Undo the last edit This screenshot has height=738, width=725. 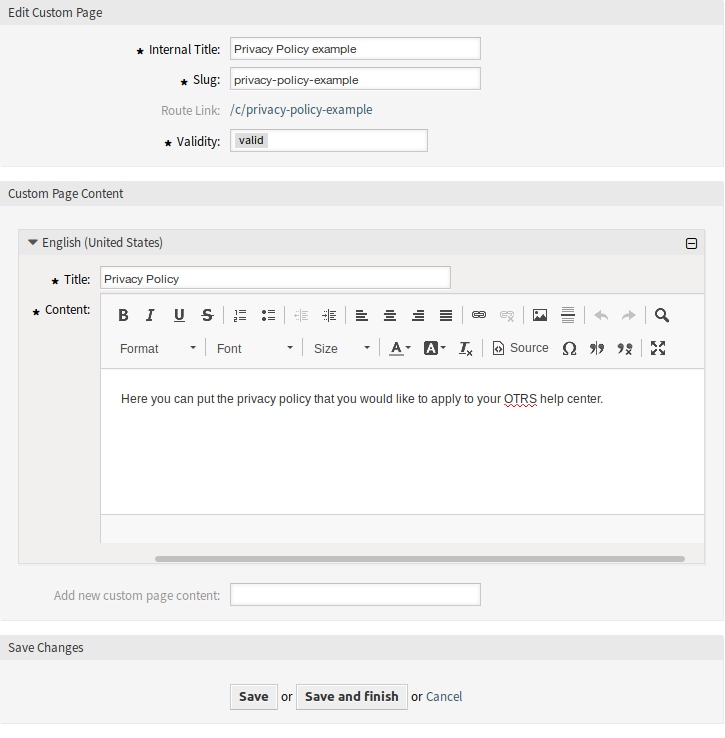click(x=601, y=315)
